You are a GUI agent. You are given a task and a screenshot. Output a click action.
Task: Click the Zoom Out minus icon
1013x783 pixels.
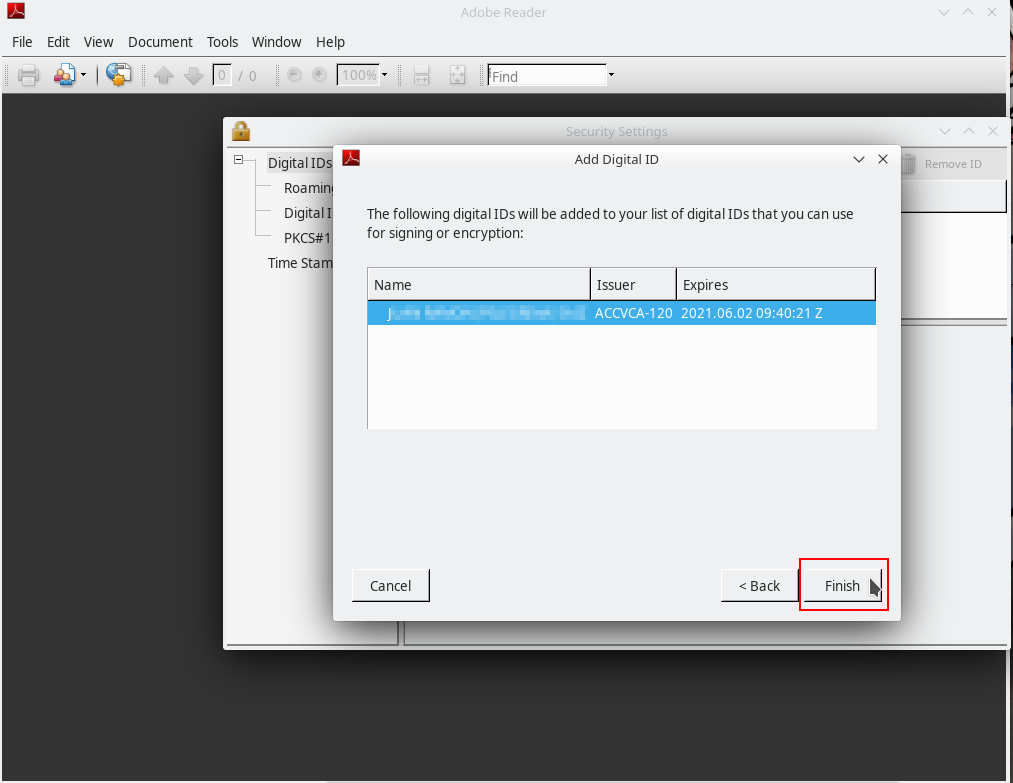click(x=294, y=75)
